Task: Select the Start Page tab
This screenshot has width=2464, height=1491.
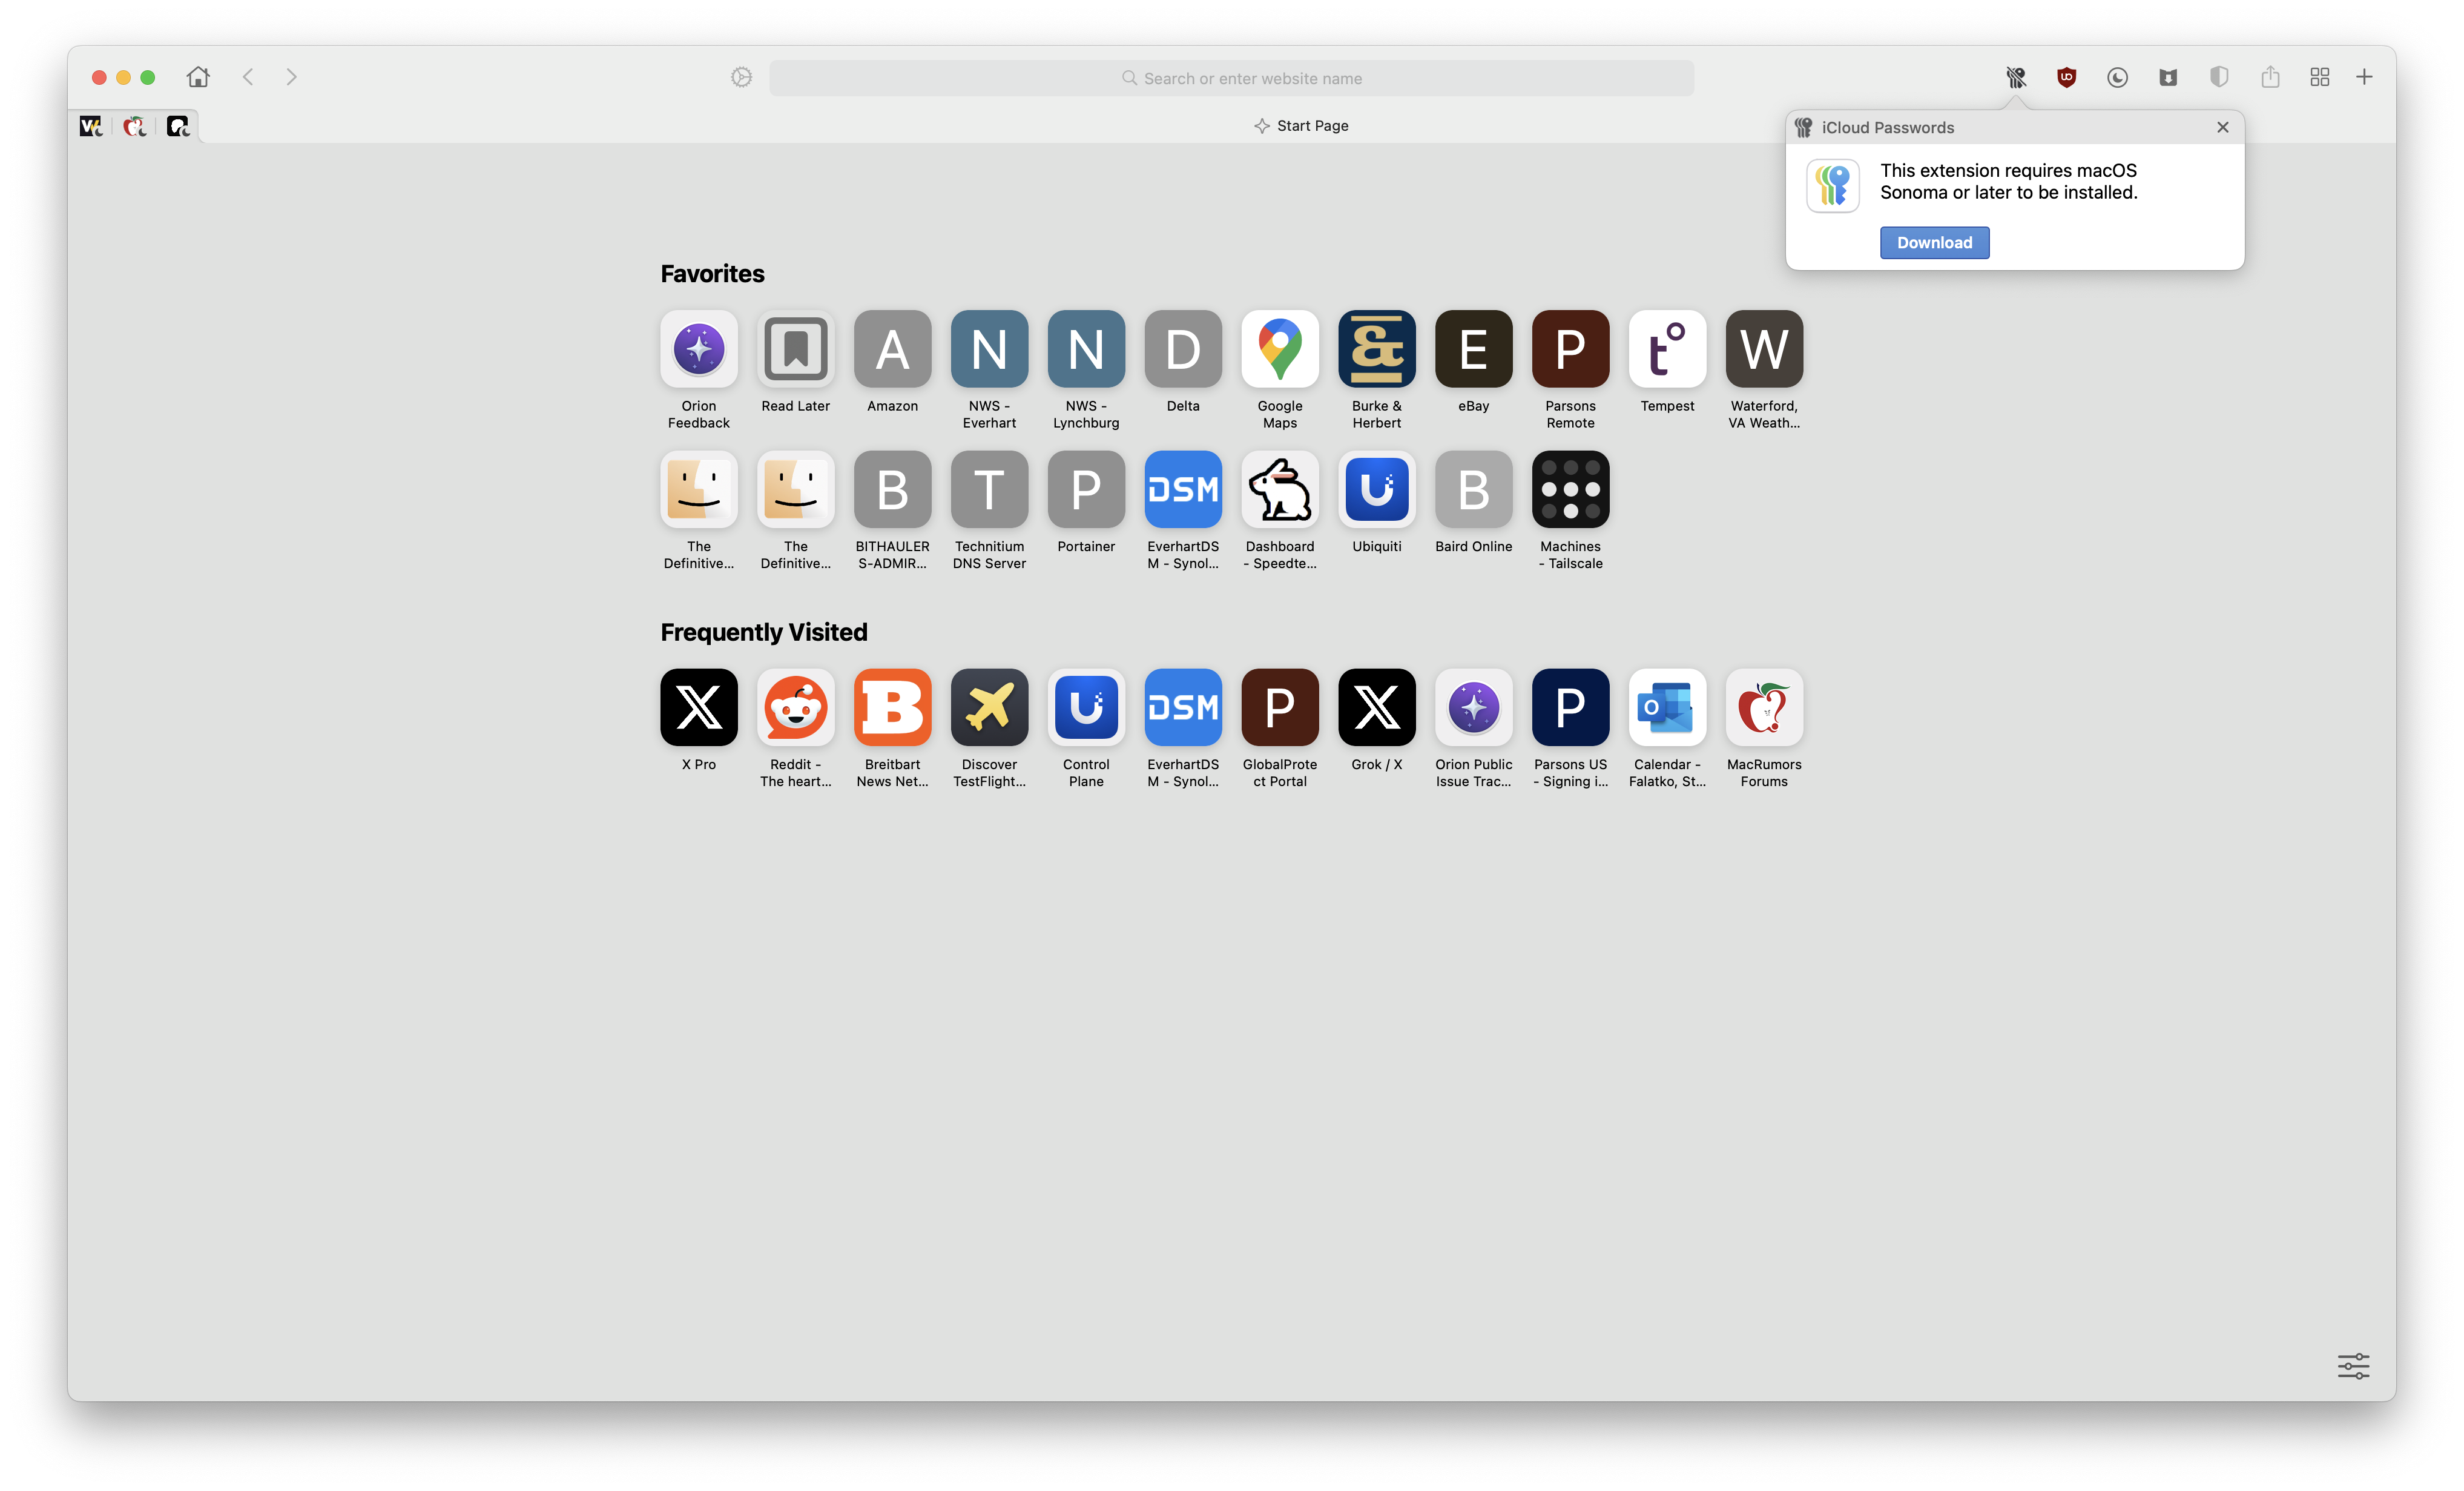Action: coord(1301,126)
